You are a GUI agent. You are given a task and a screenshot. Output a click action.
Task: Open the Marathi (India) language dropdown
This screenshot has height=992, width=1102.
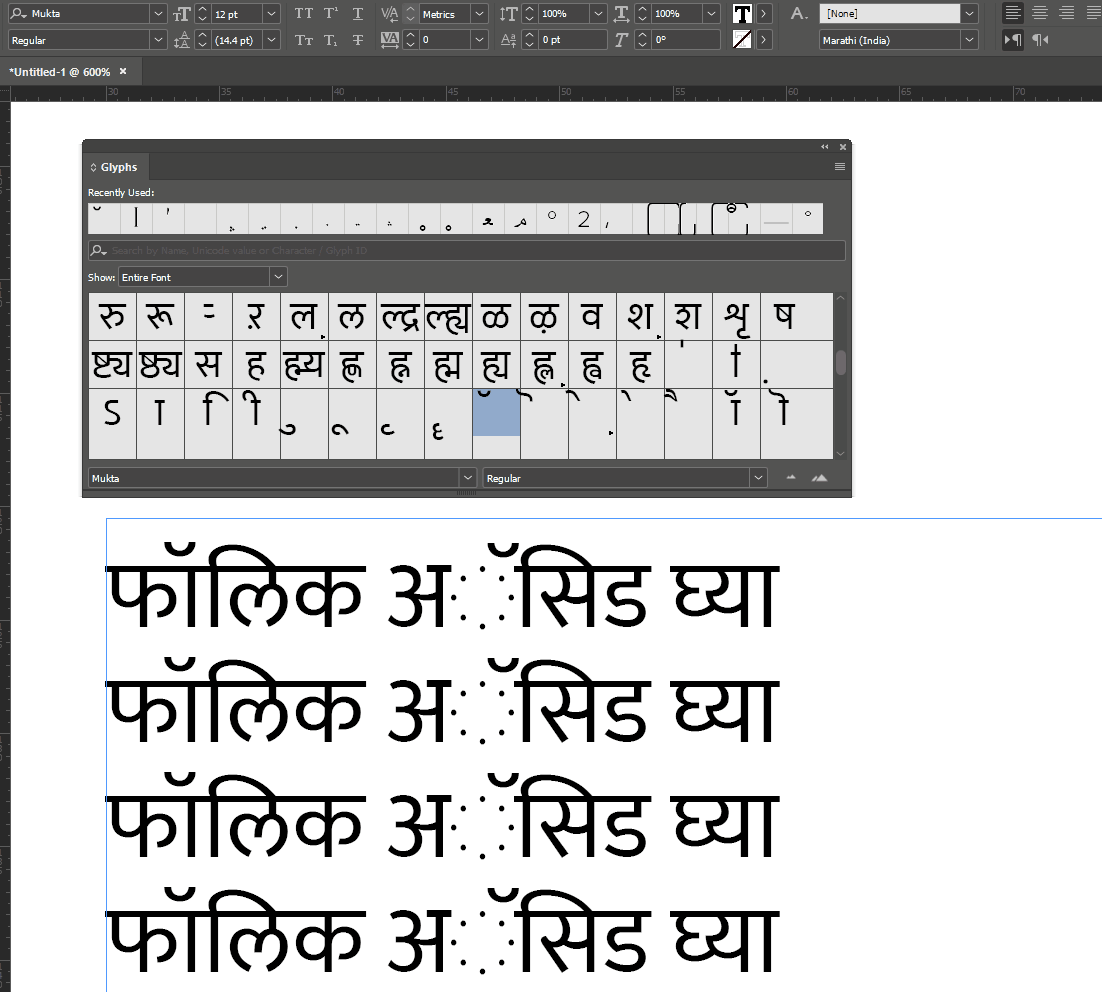tap(969, 40)
